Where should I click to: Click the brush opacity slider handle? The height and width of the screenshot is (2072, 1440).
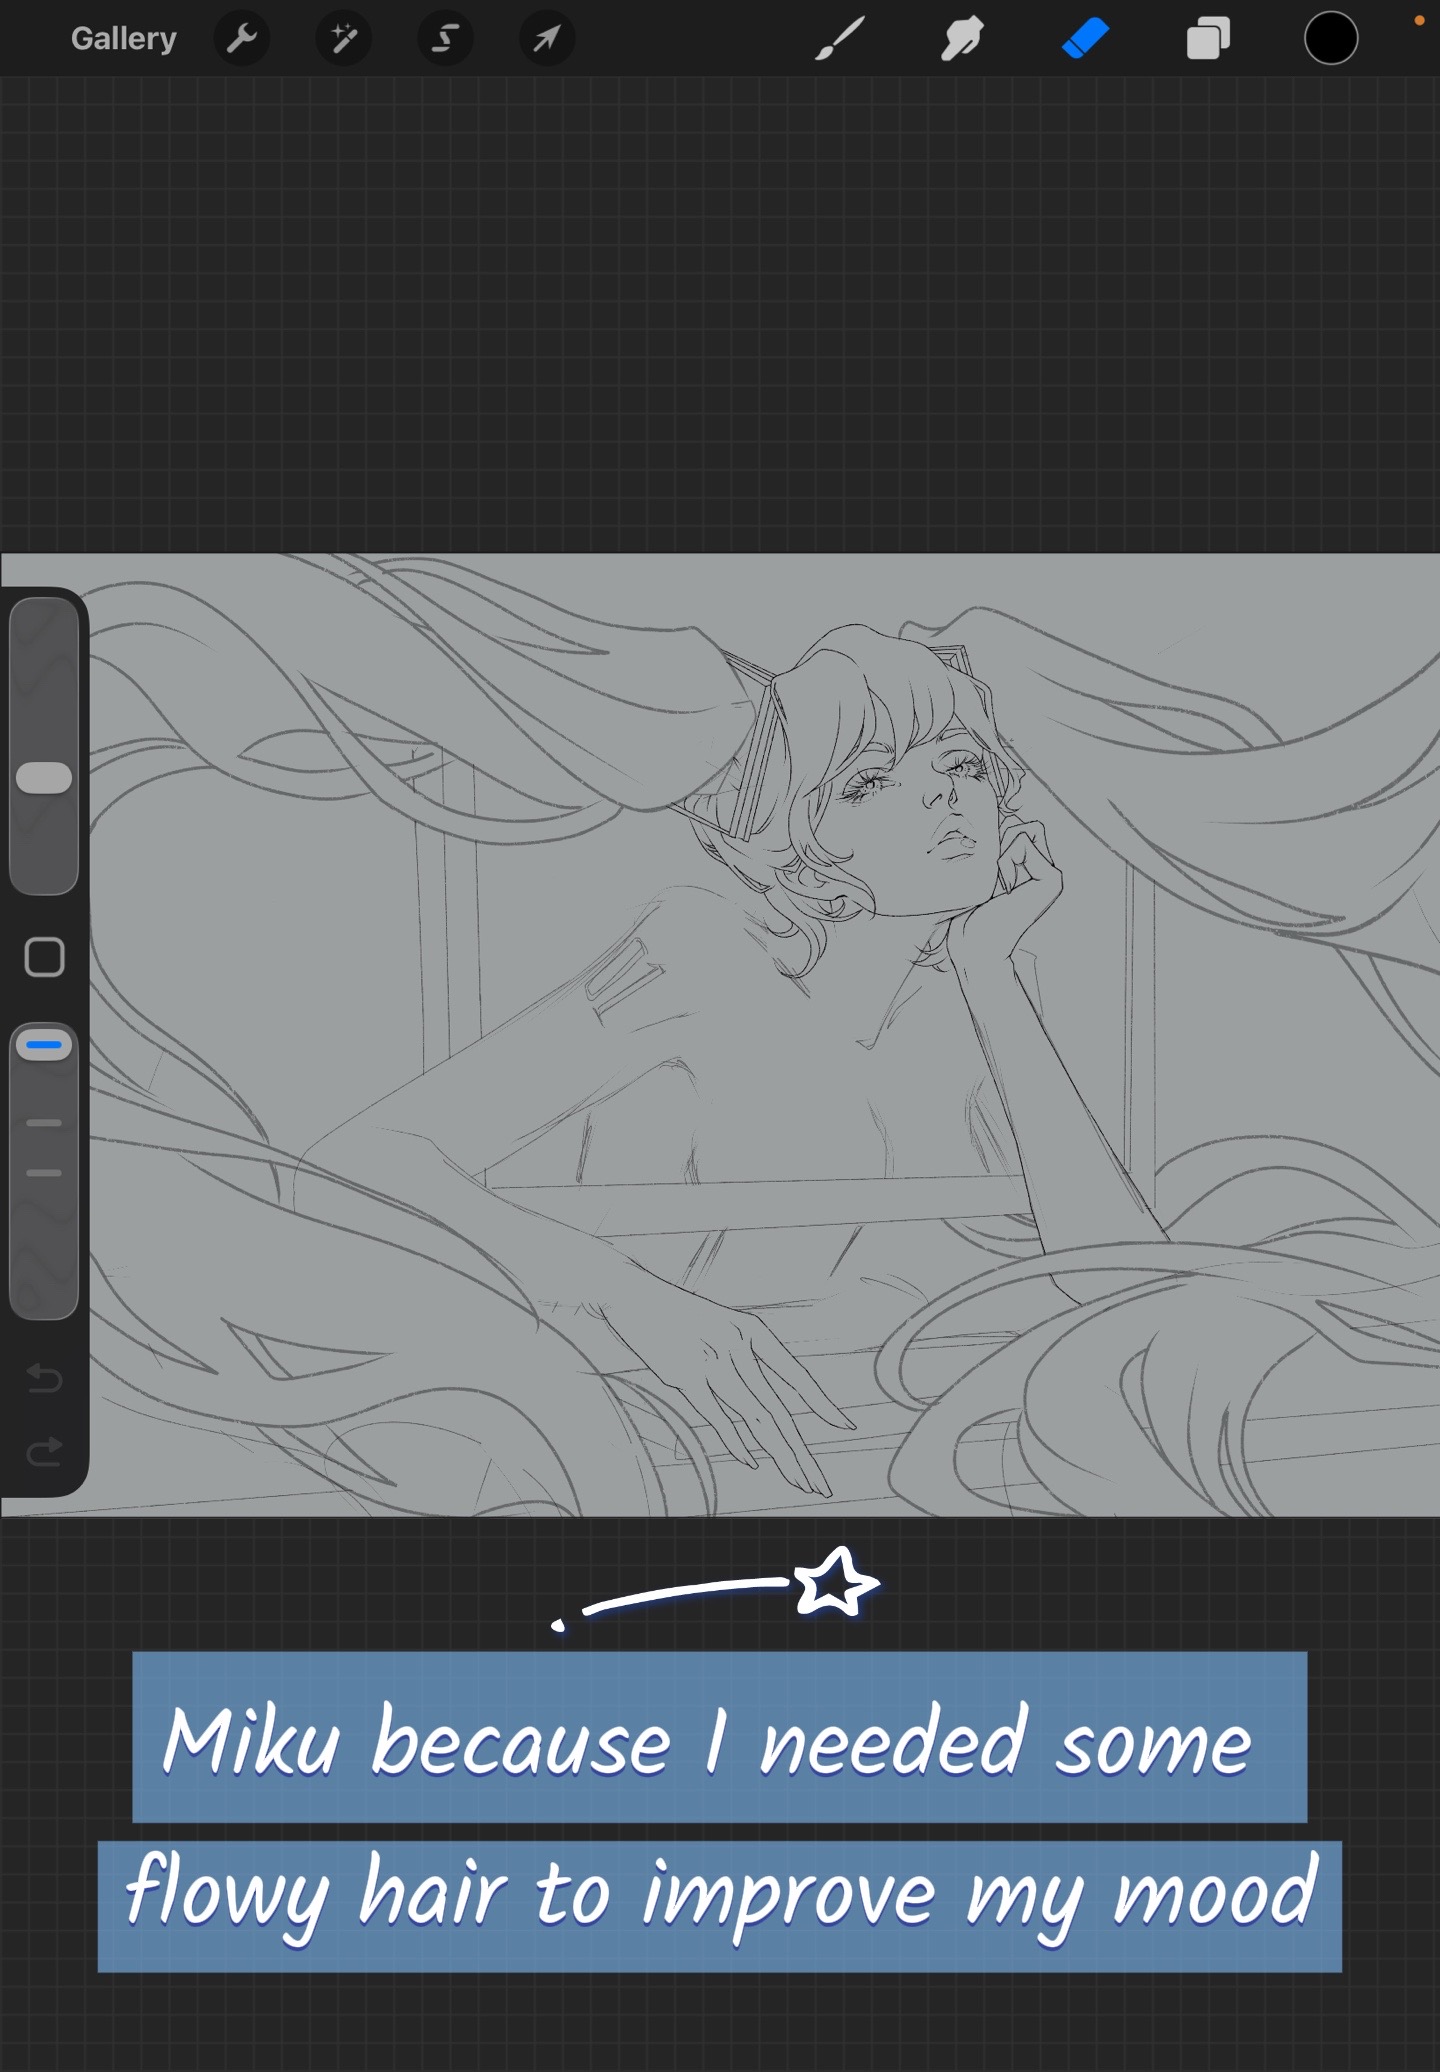pos(44,1046)
